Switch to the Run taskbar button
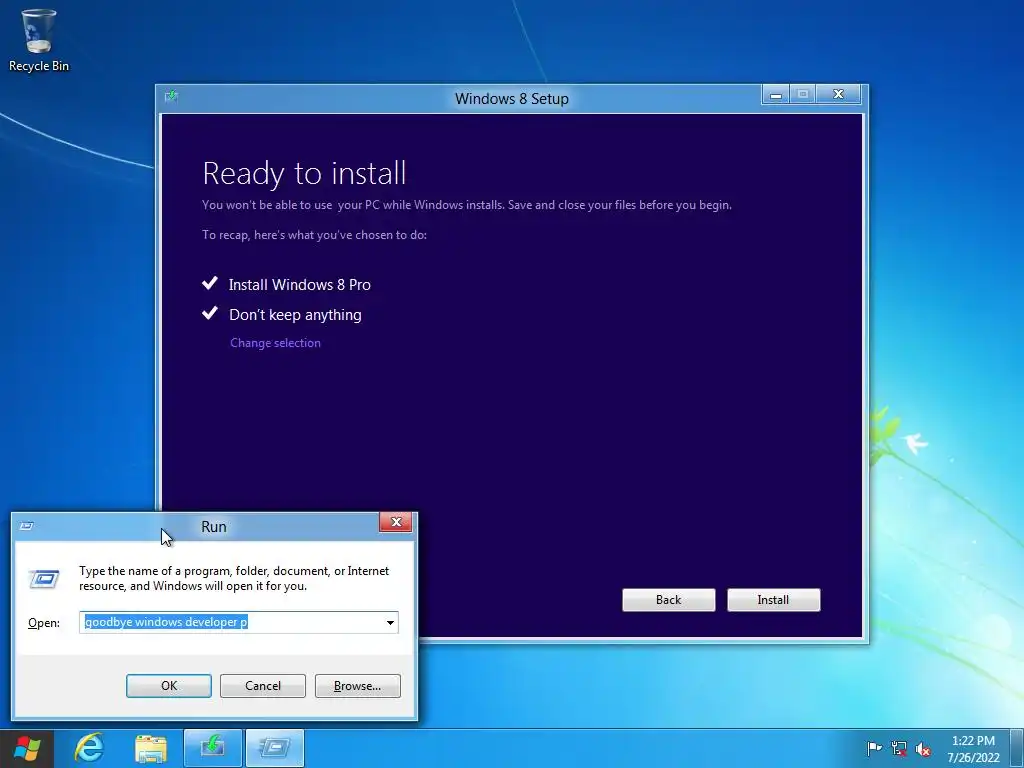This screenshot has height=768, width=1024. (x=274, y=748)
